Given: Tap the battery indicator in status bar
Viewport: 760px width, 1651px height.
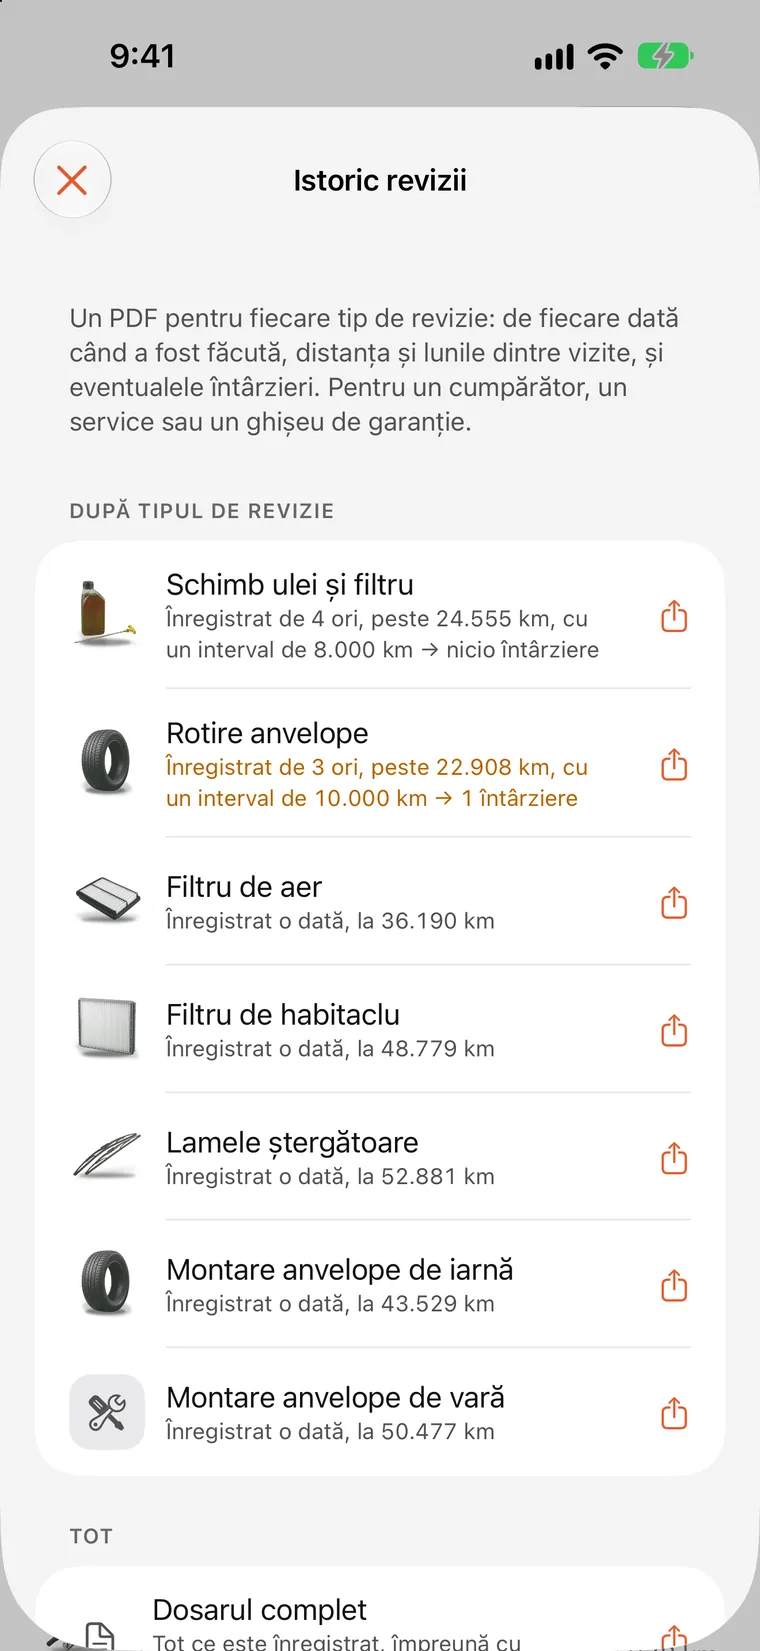Looking at the screenshot, I should coord(665,56).
